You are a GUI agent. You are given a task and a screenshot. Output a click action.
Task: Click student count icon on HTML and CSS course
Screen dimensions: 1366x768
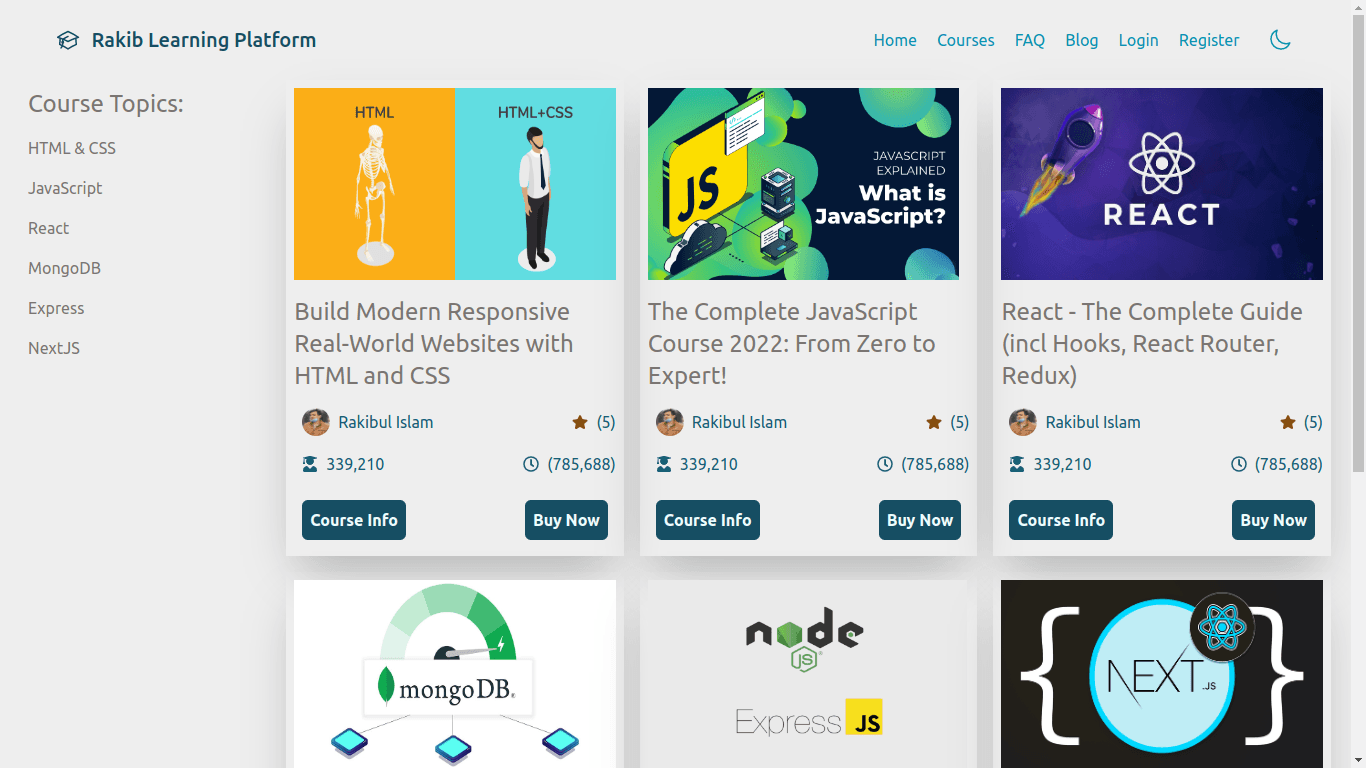pyautogui.click(x=310, y=464)
